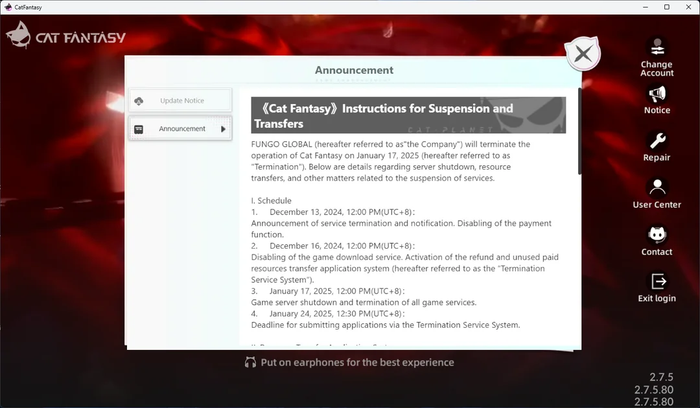Click the Announcement tab list icon
The height and width of the screenshot is (408, 700).
click(139, 129)
